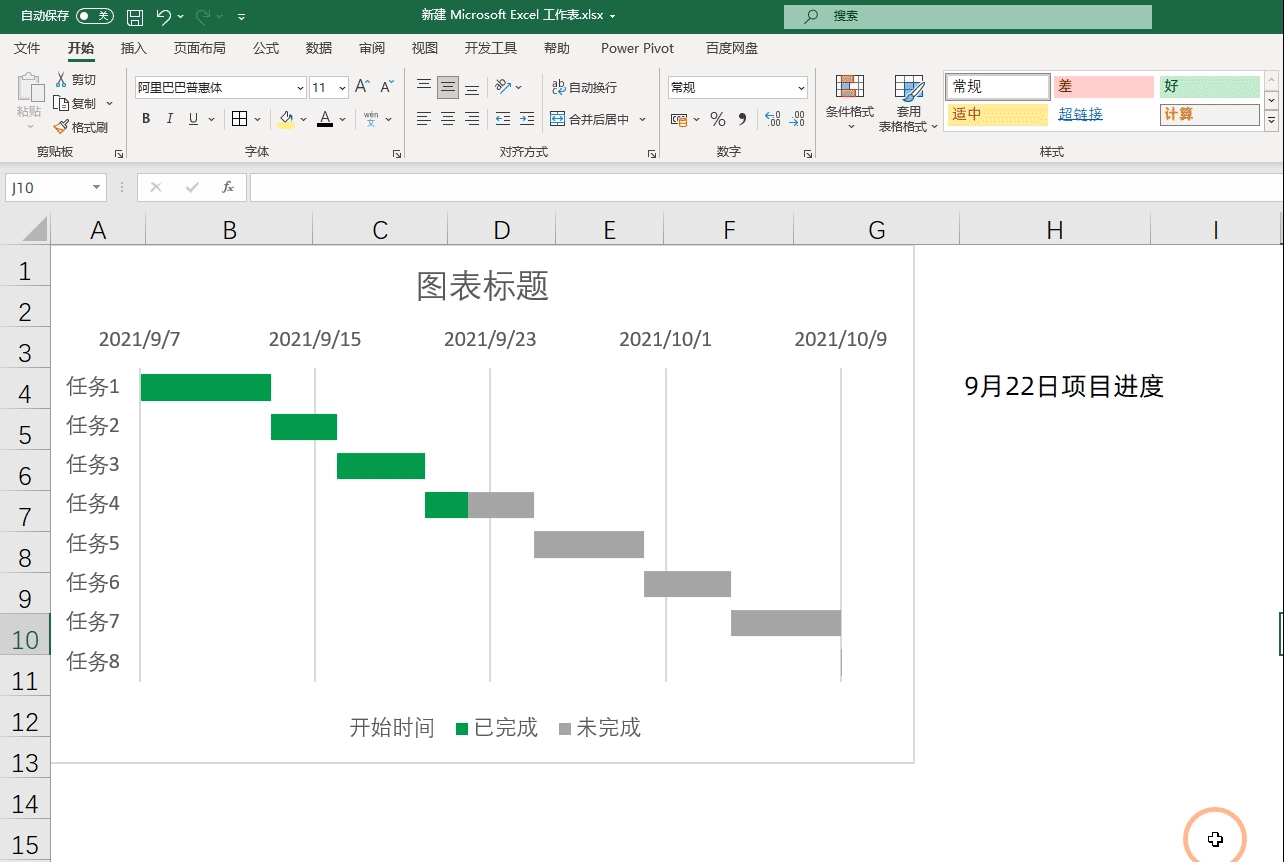Apply the 好 (Good) cell style
This screenshot has height=862, width=1284.
click(1210, 87)
